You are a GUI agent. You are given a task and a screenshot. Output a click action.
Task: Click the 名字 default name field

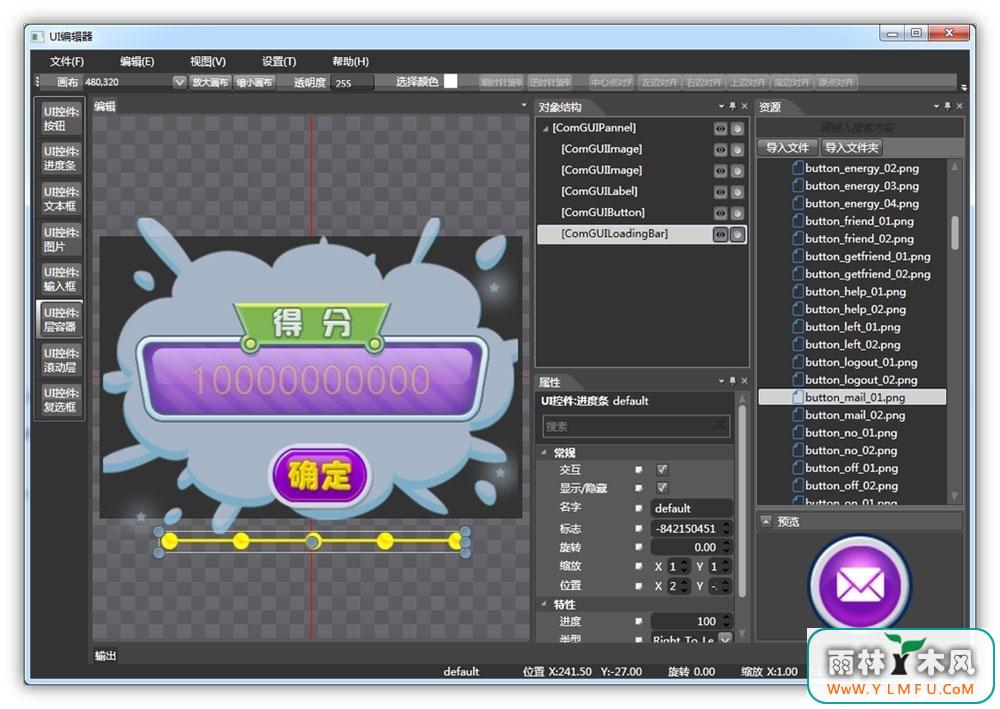(x=691, y=508)
